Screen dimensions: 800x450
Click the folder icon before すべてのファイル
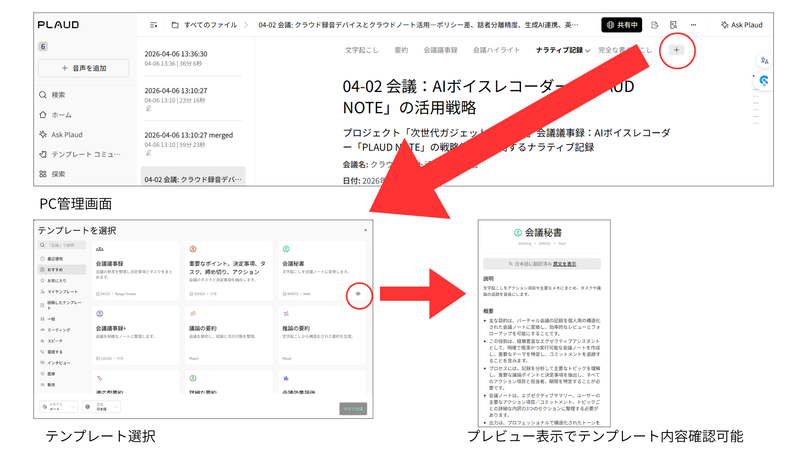(x=175, y=24)
